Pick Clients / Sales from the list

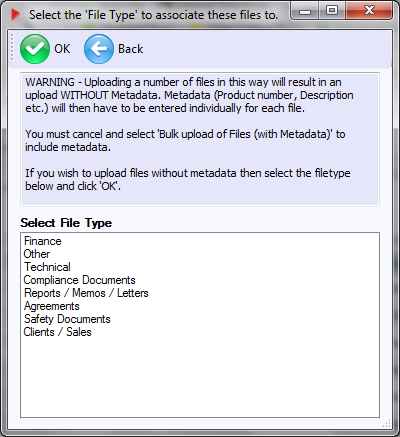pos(57,332)
